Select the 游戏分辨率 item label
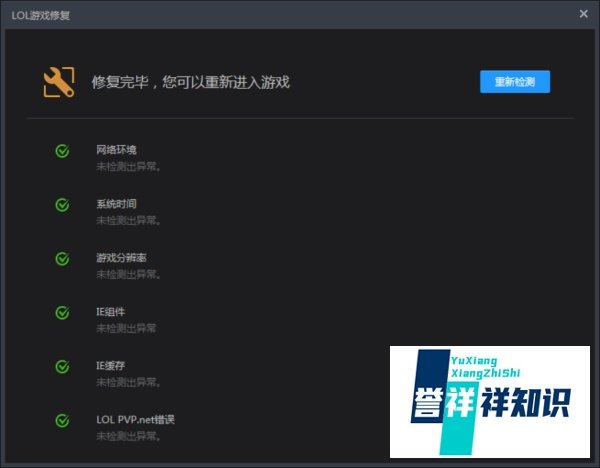The image size is (600, 468). point(121,258)
